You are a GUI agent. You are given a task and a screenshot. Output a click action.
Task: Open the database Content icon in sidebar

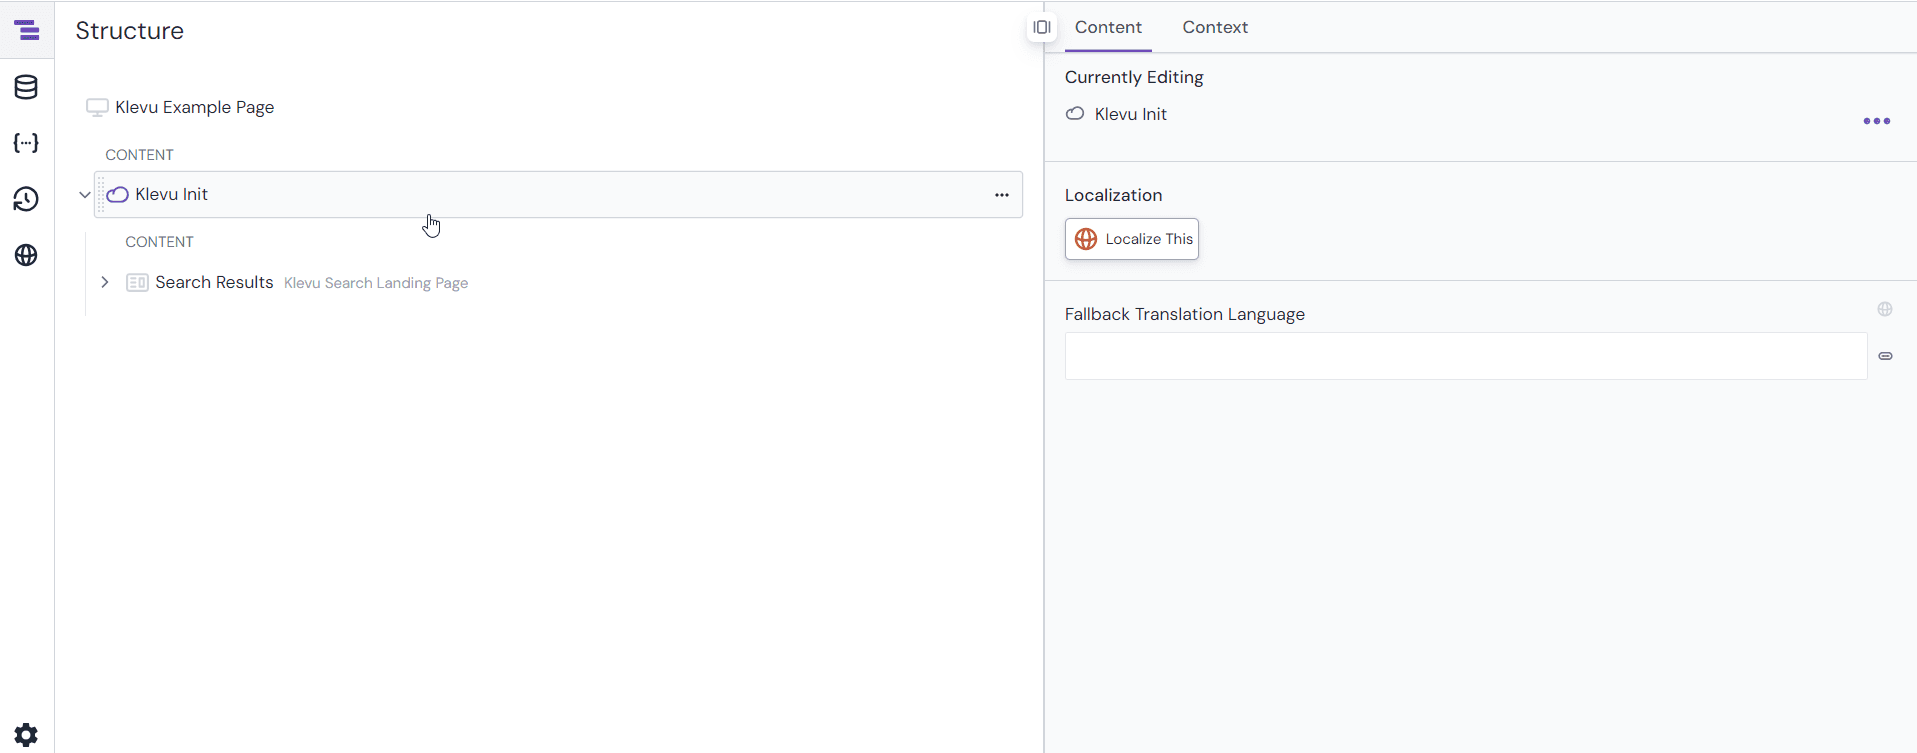pyautogui.click(x=27, y=87)
